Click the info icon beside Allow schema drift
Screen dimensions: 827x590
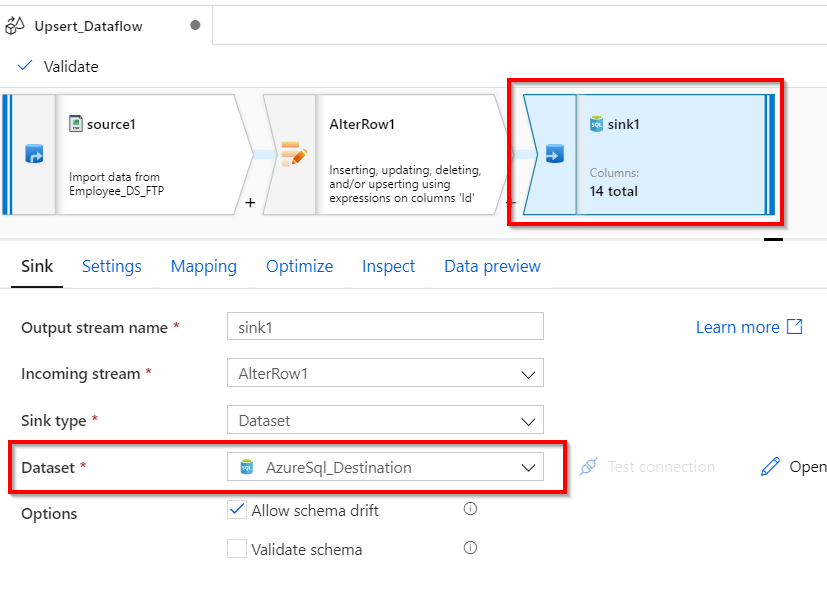[470, 509]
